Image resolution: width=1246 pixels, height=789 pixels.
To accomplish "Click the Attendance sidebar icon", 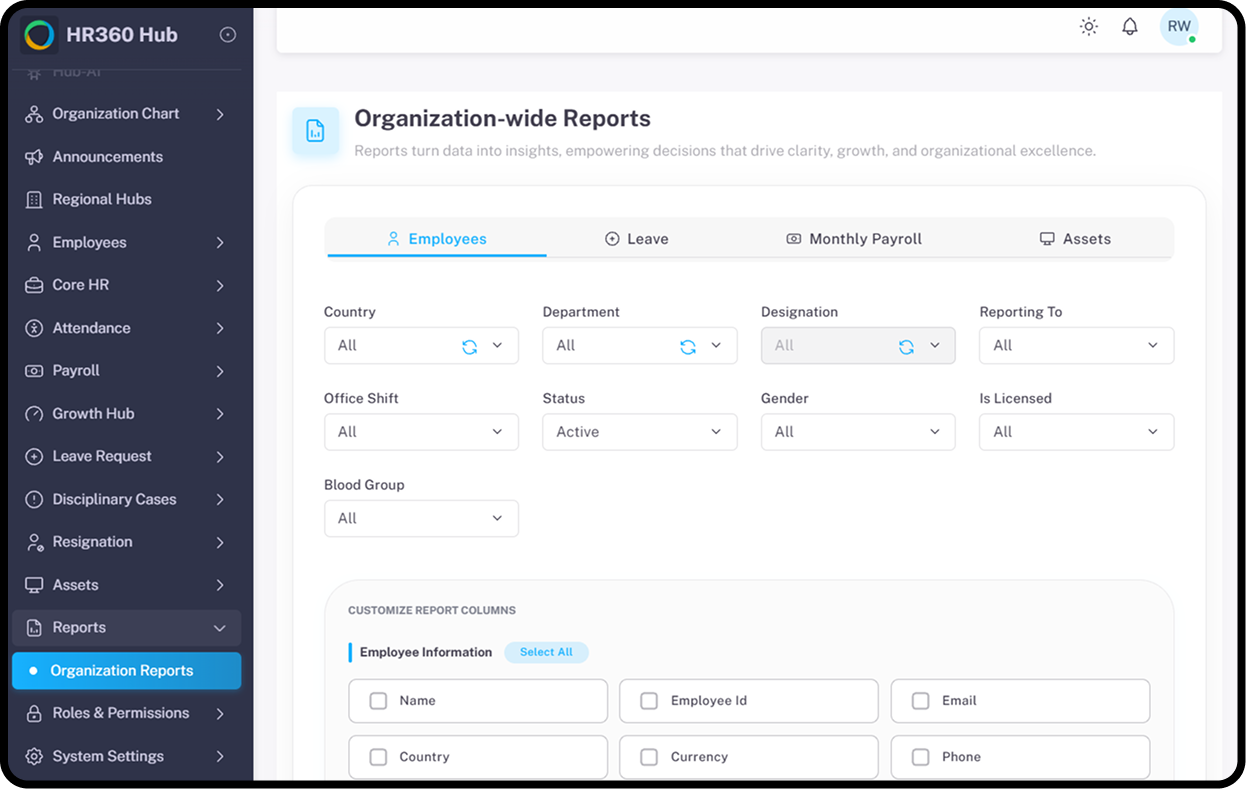I will pyautogui.click(x=34, y=328).
